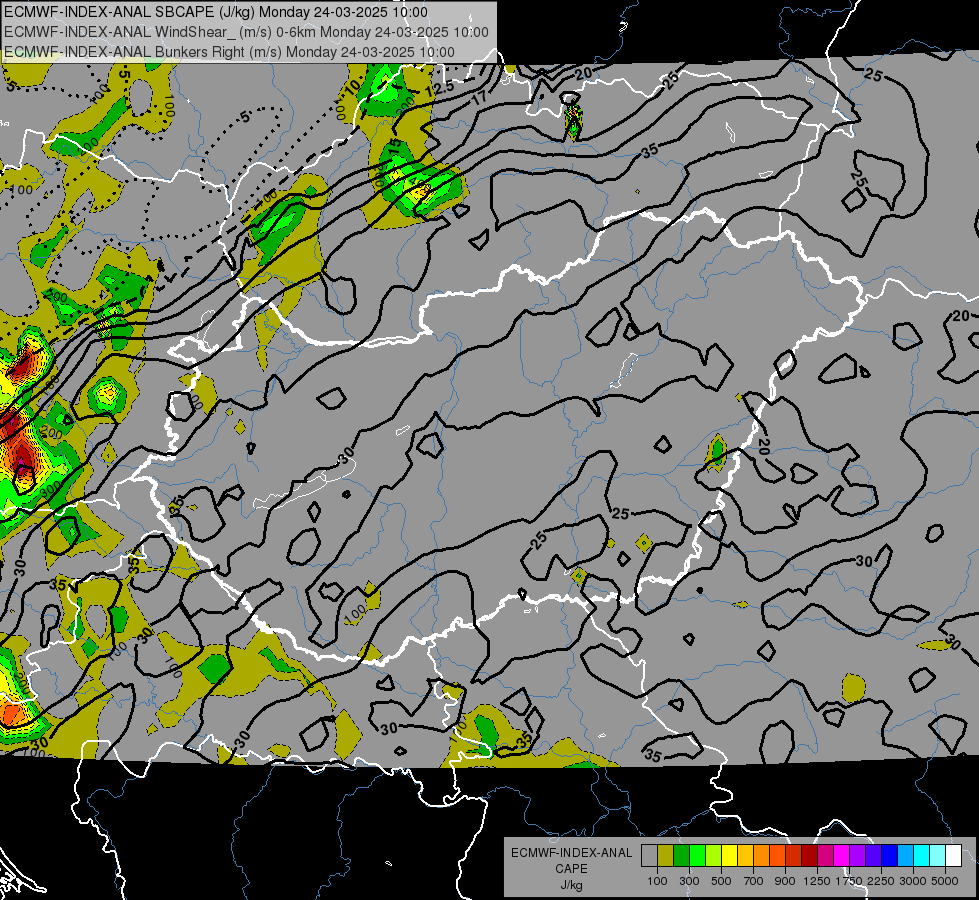Pick the bright magenta swatch before 1750

(x=842, y=856)
